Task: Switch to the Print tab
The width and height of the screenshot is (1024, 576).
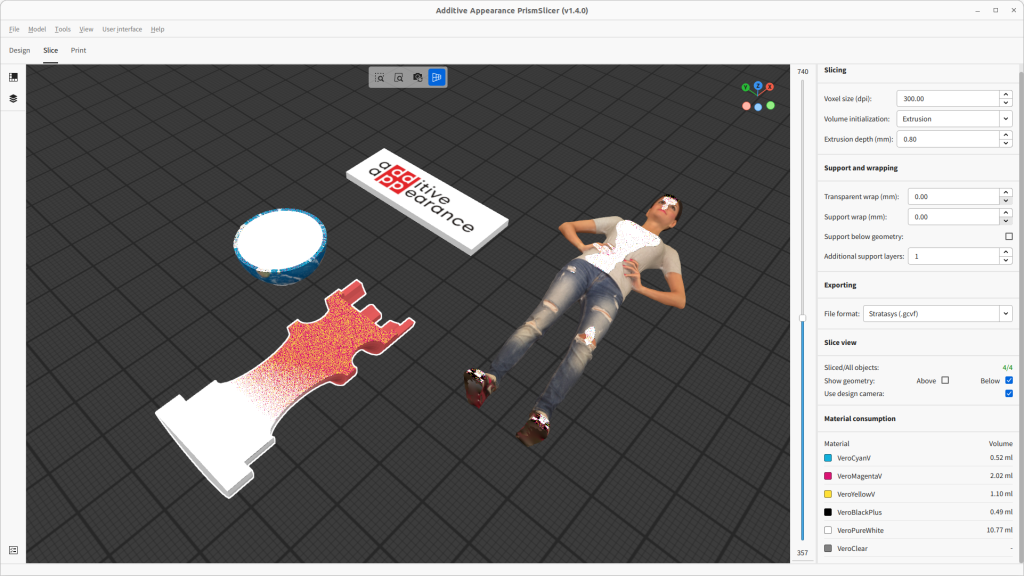Action: pos(78,50)
